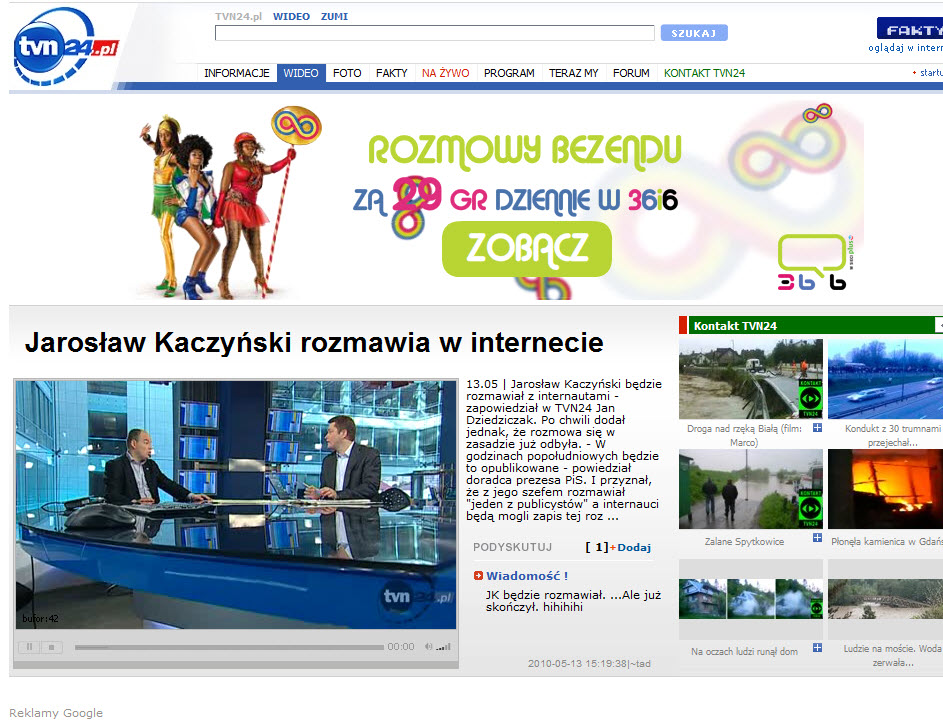Viewport: 943px width, 720px height.
Task: Select TVN24.pl search scope link
Action: tap(238, 16)
